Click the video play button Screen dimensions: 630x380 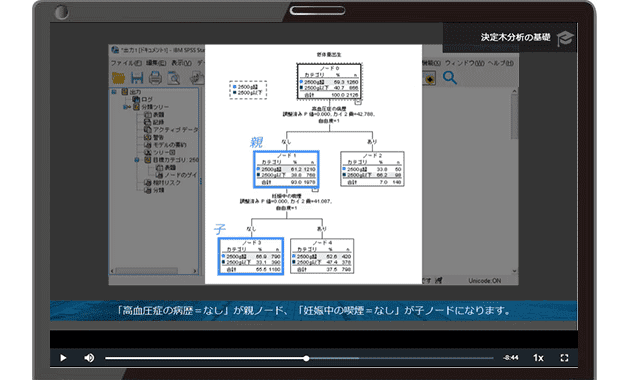63,358
